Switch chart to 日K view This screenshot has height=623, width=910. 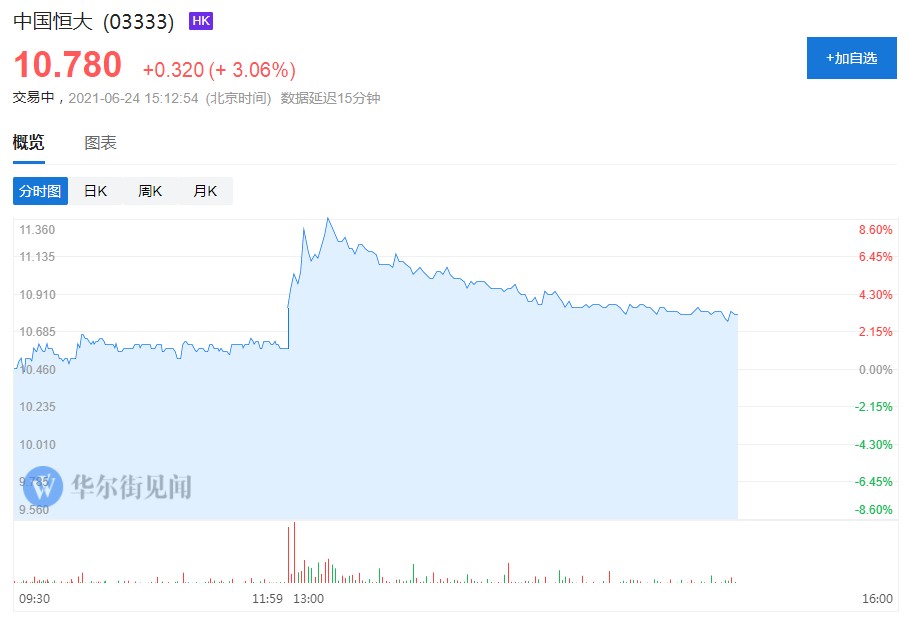[x=95, y=191]
